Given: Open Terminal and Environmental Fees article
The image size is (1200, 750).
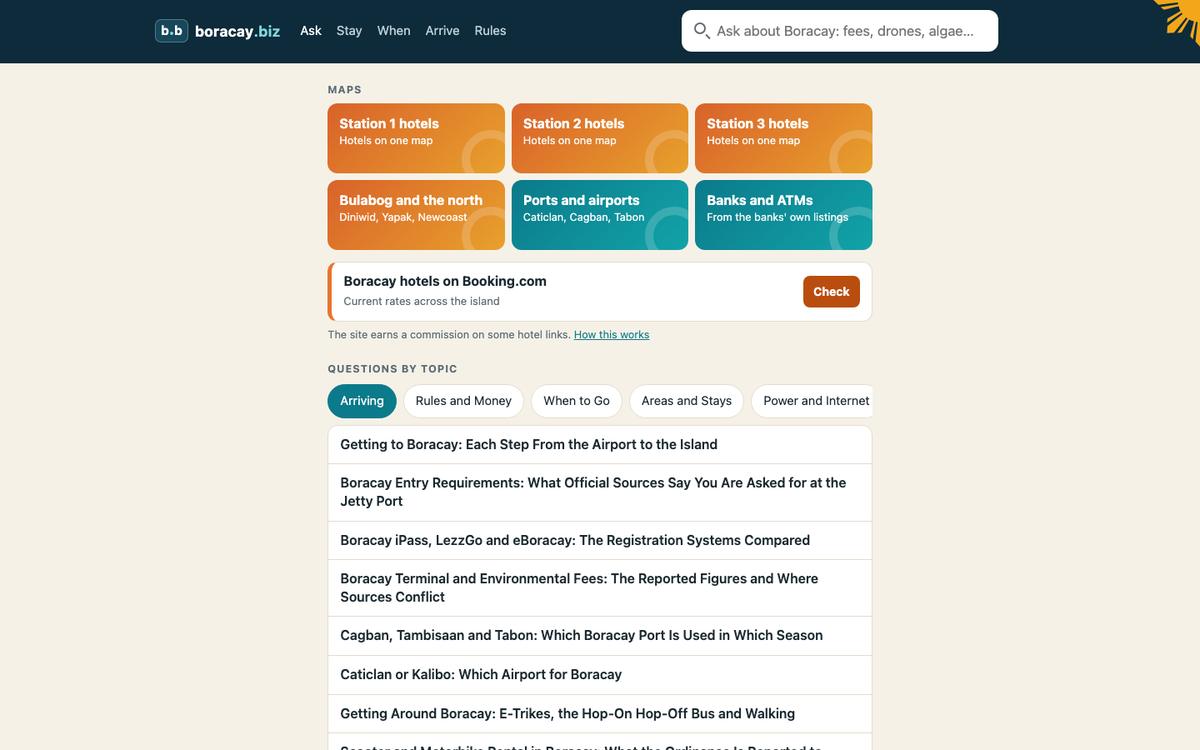Looking at the screenshot, I should pos(600,588).
